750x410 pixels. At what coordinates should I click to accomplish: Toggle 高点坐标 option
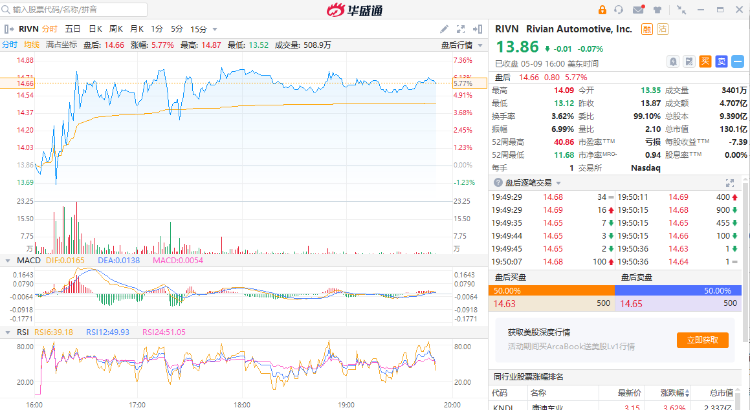61,45
